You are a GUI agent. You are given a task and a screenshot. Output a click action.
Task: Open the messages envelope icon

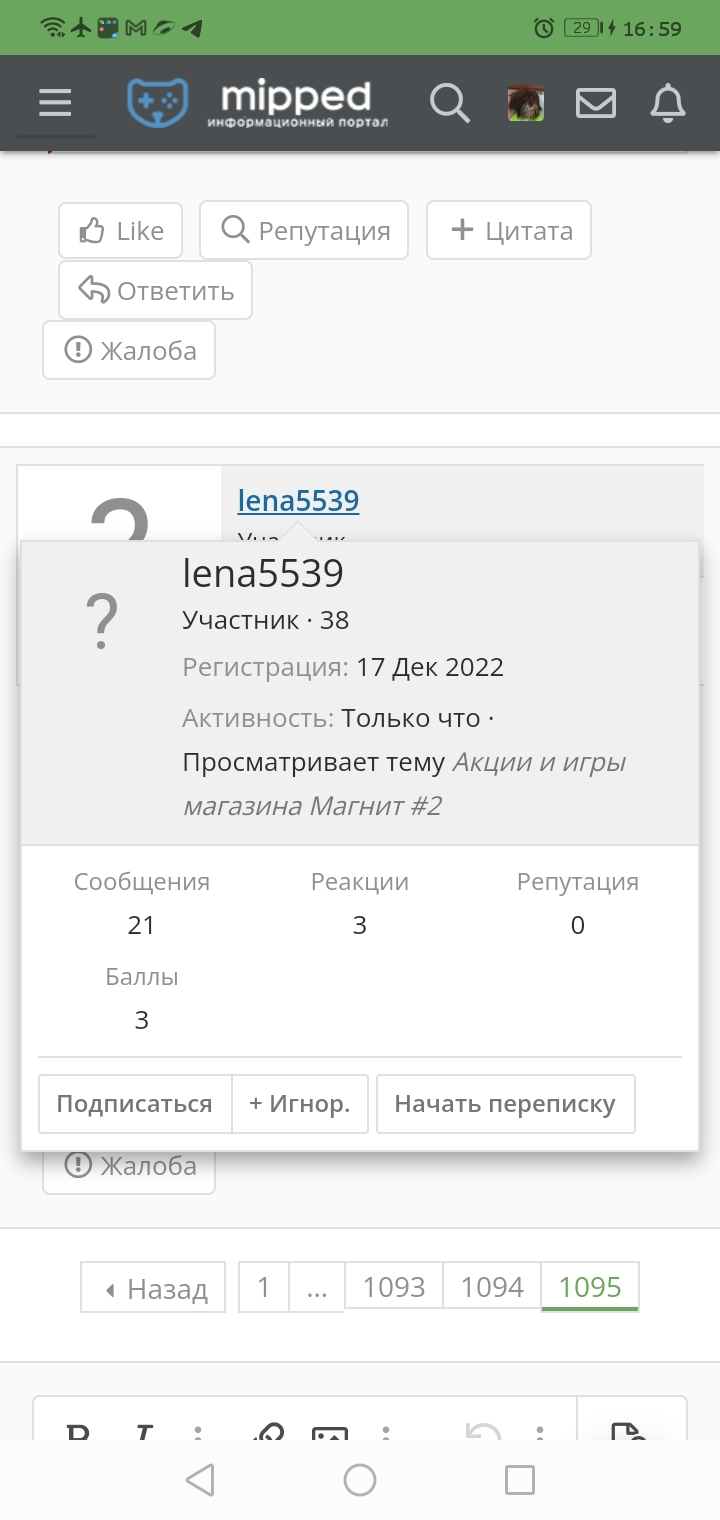click(596, 103)
